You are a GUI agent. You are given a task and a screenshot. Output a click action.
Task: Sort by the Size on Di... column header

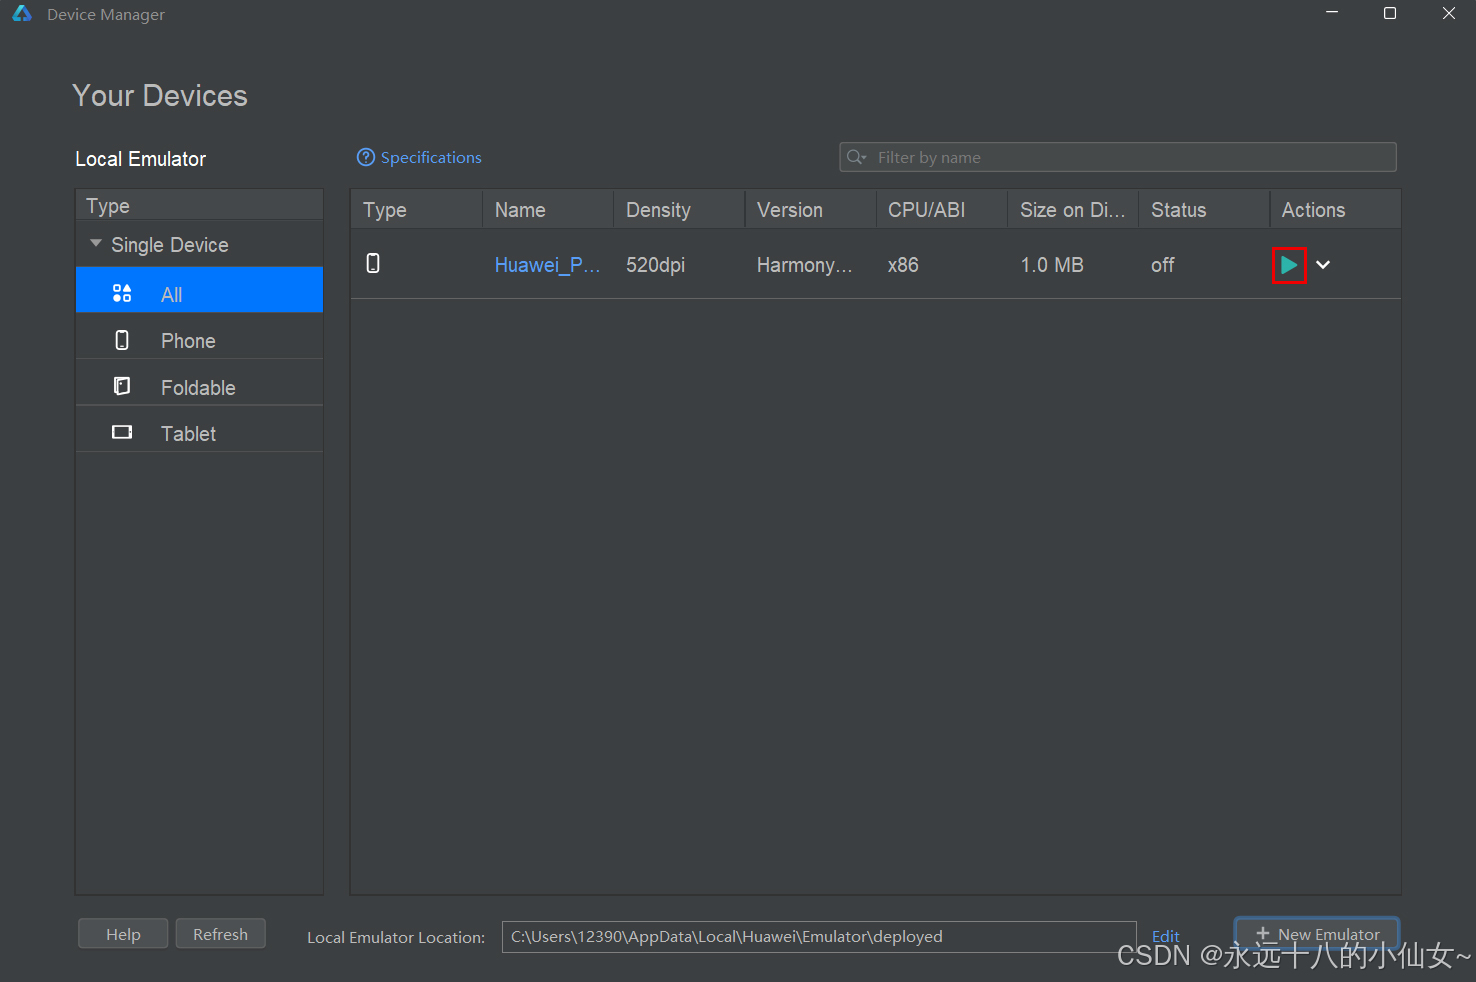1073,210
